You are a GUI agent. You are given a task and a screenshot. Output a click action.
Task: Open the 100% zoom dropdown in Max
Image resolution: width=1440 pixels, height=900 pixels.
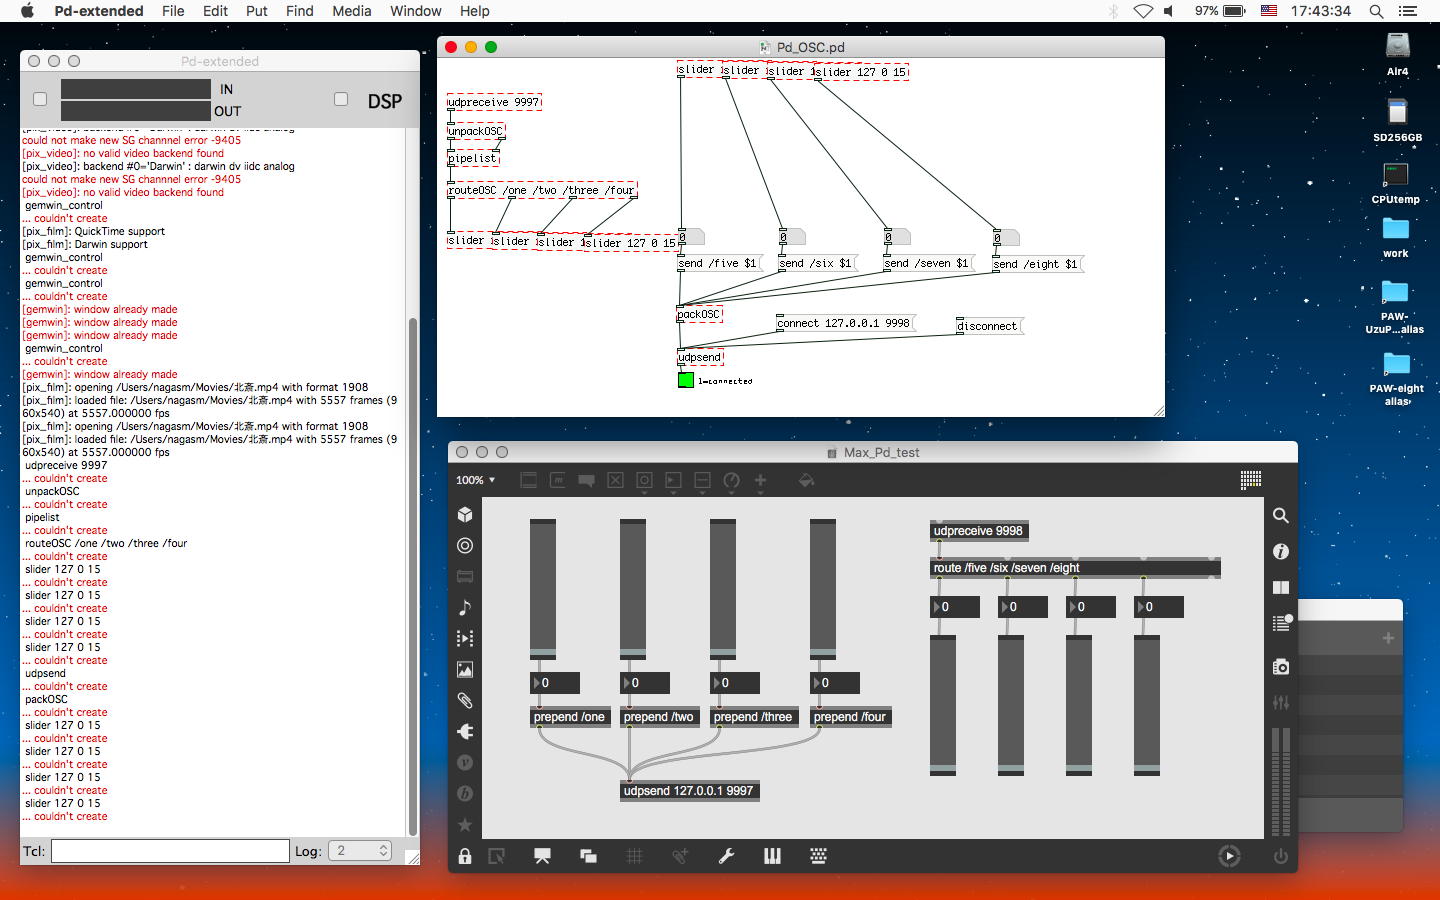click(x=476, y=480)
